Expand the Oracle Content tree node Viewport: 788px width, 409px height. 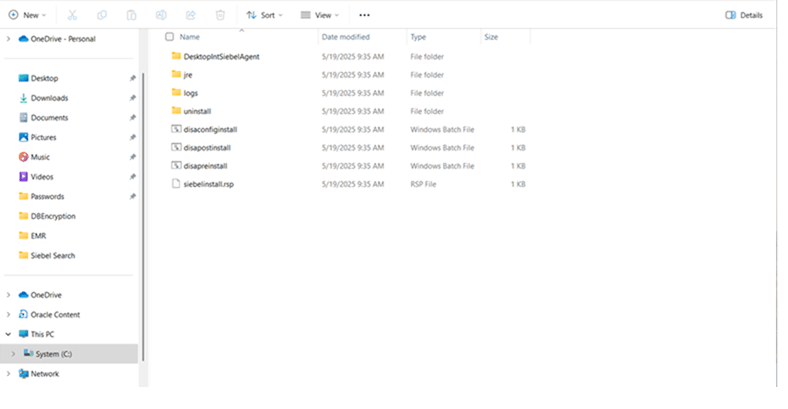click(8, 315)
